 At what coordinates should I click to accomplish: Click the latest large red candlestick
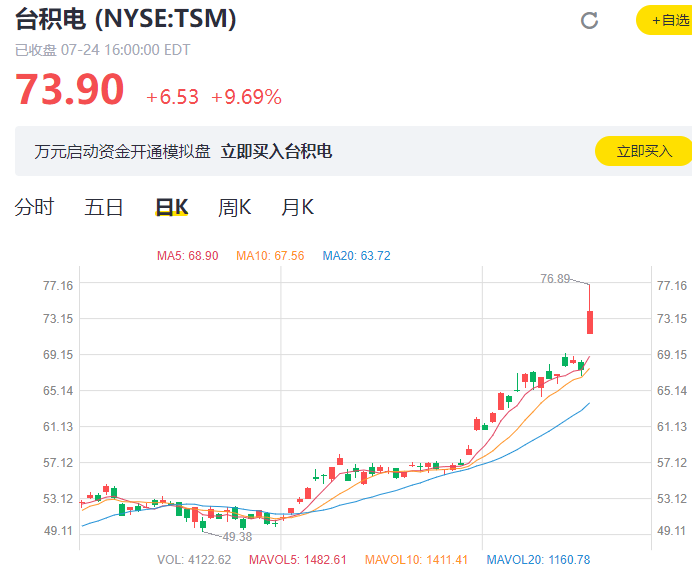(x=591, y=322)
